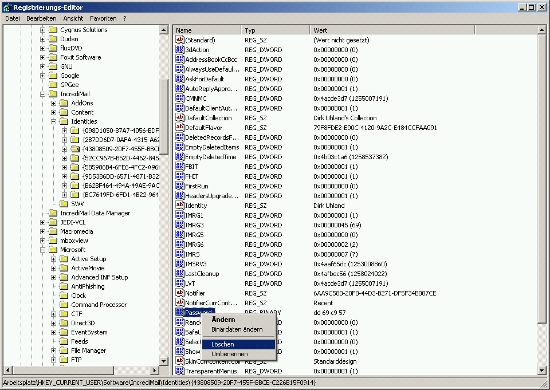This screenshot has width=550, height=390.
Task: Expand the GNU key
Action: [x=42, y=66]
